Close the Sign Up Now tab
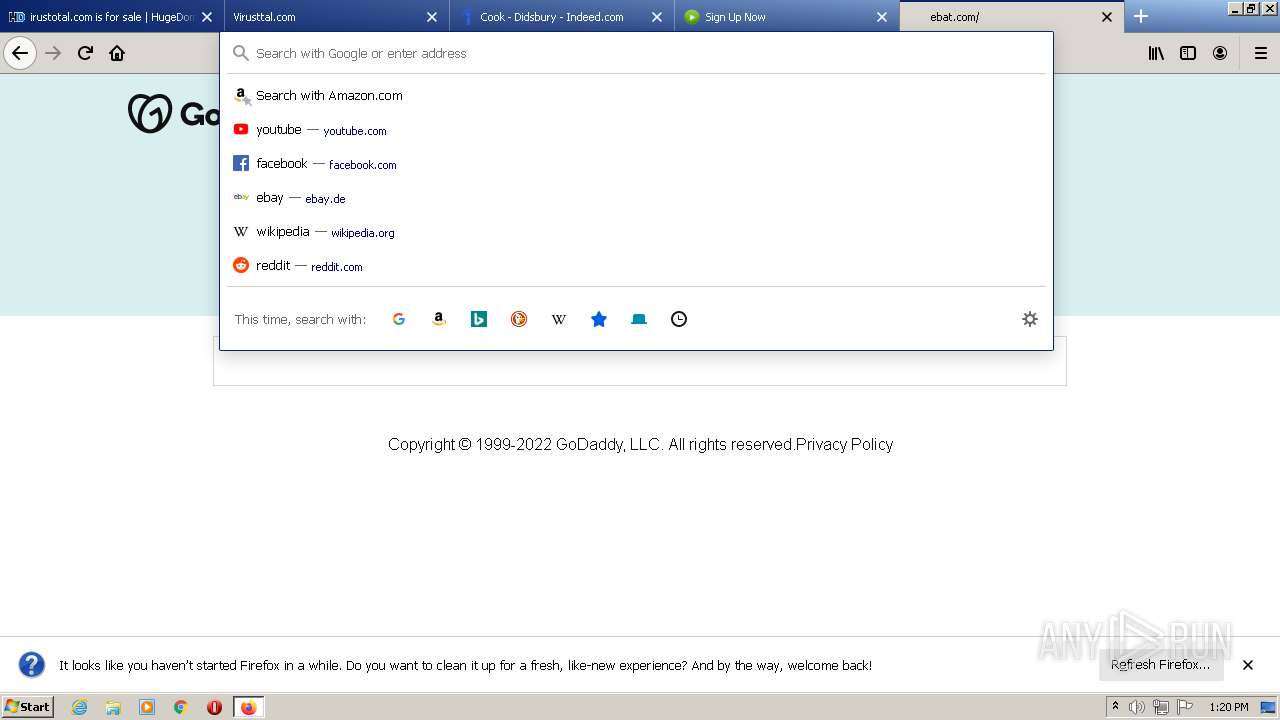1280x720 pixels. (x=882, y=17)
